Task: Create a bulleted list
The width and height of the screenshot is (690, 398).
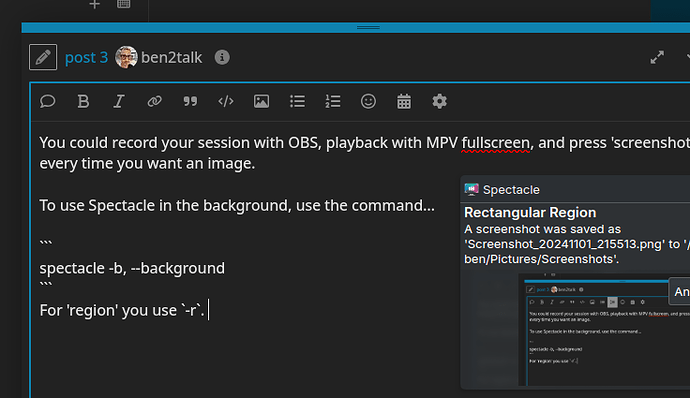Action: tap(297, 101)
